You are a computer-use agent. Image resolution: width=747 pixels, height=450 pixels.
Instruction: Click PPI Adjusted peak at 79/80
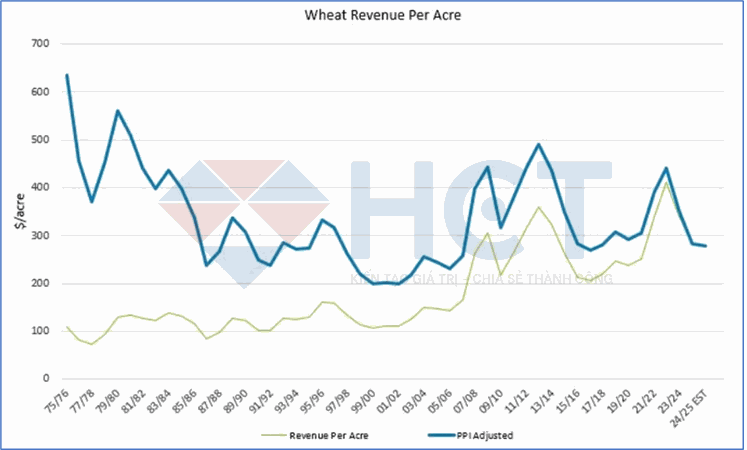118,111
